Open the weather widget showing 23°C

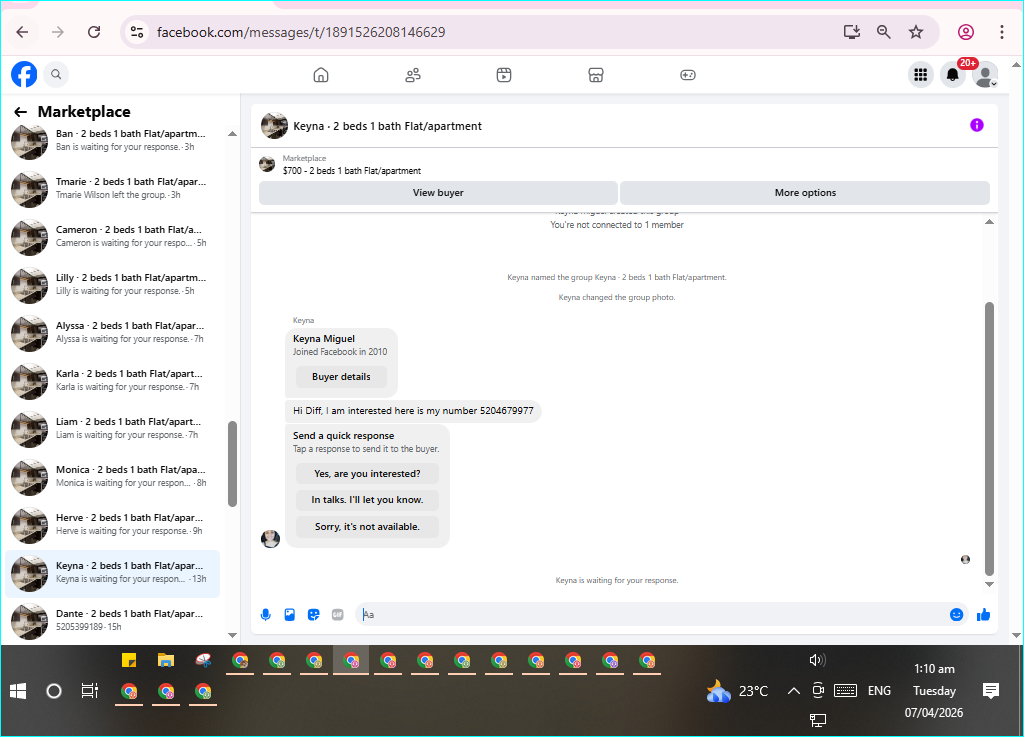(x=737, y=691)
